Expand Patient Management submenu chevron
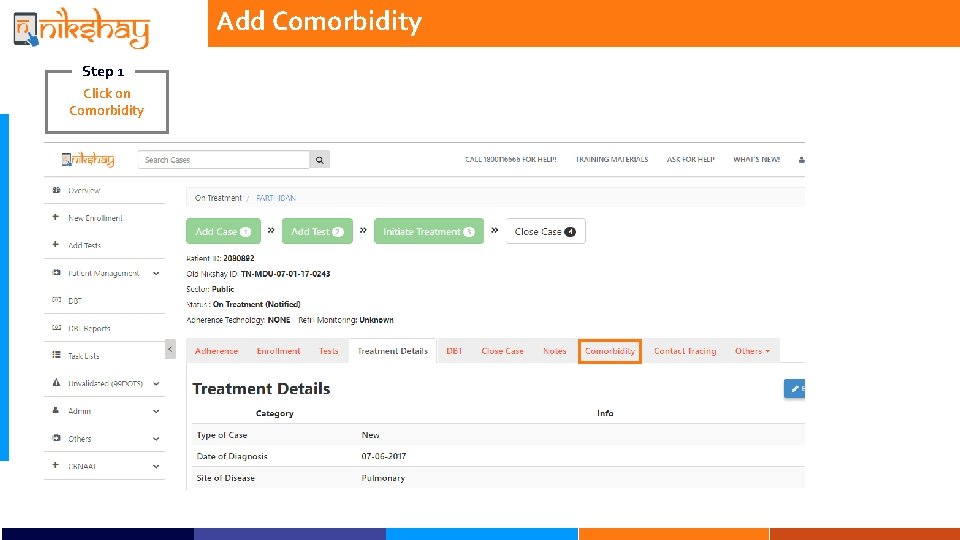This screenshot has width=960, height=540. tap(156, 274)
